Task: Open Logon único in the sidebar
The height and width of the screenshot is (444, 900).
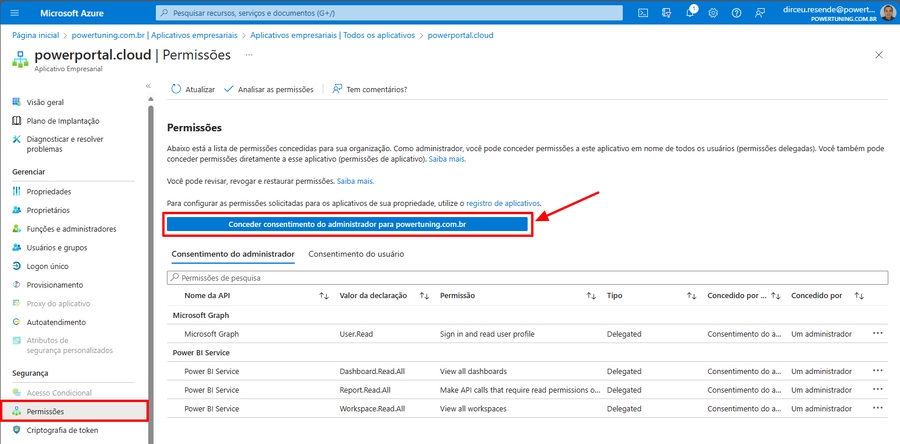Action: tap(47, 266)
